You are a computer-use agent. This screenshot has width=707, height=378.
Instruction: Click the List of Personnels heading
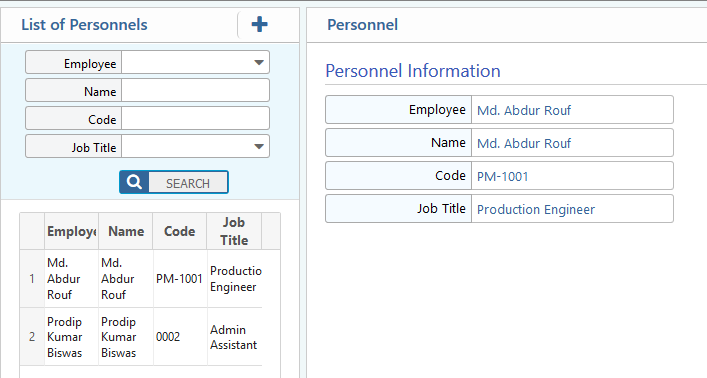(84, 24)
